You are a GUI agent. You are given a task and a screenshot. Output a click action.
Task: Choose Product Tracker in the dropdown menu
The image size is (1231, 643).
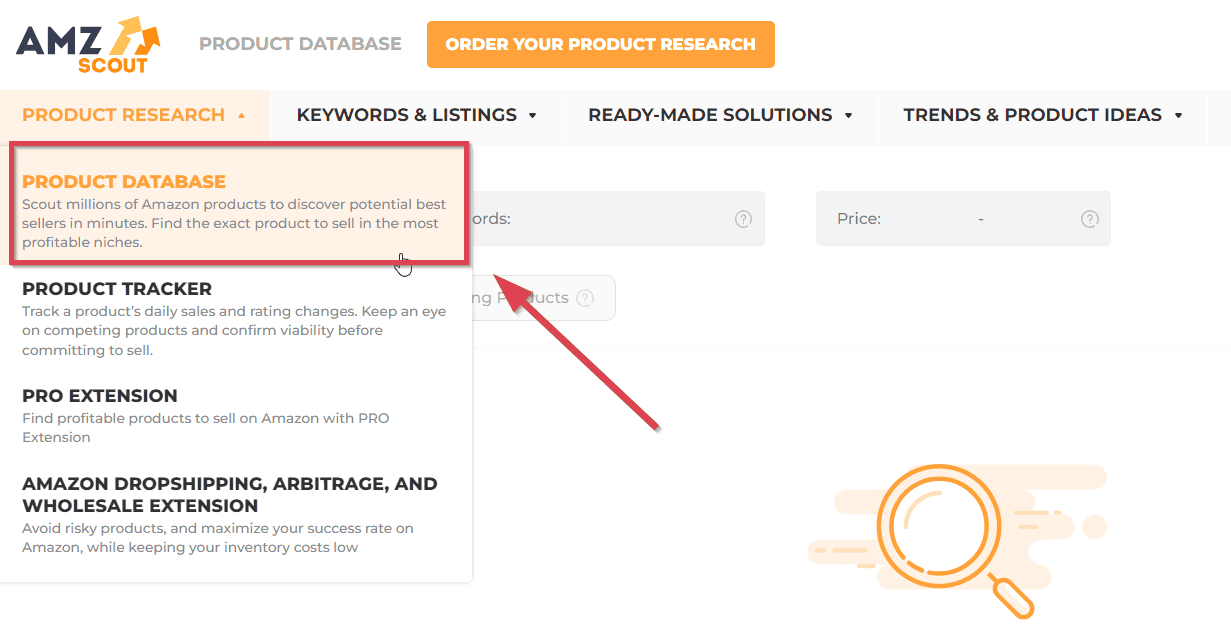point(117,289)
